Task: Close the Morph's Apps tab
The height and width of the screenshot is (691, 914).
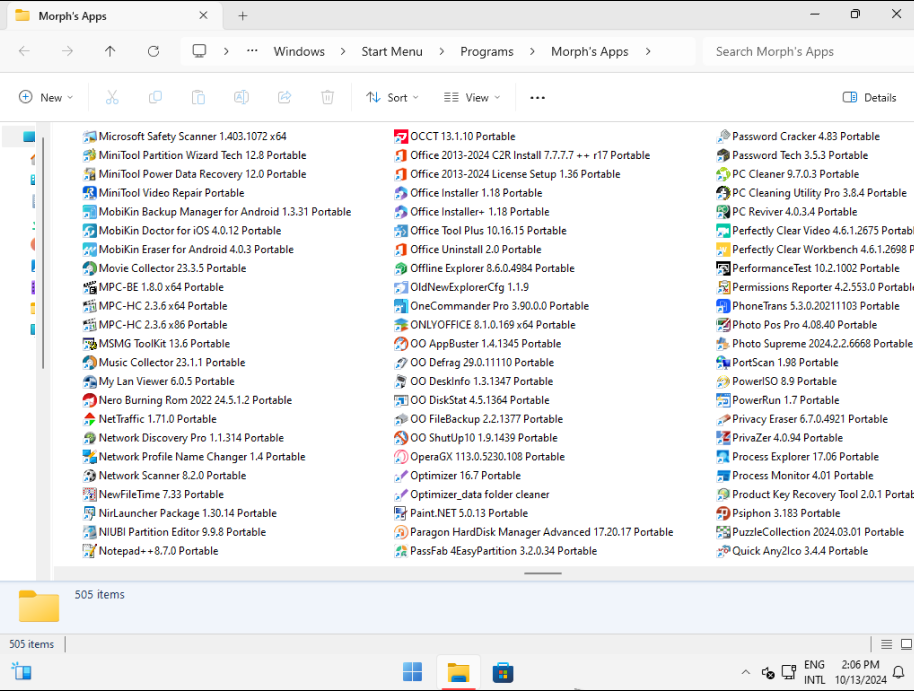Action: click(203, 15)
